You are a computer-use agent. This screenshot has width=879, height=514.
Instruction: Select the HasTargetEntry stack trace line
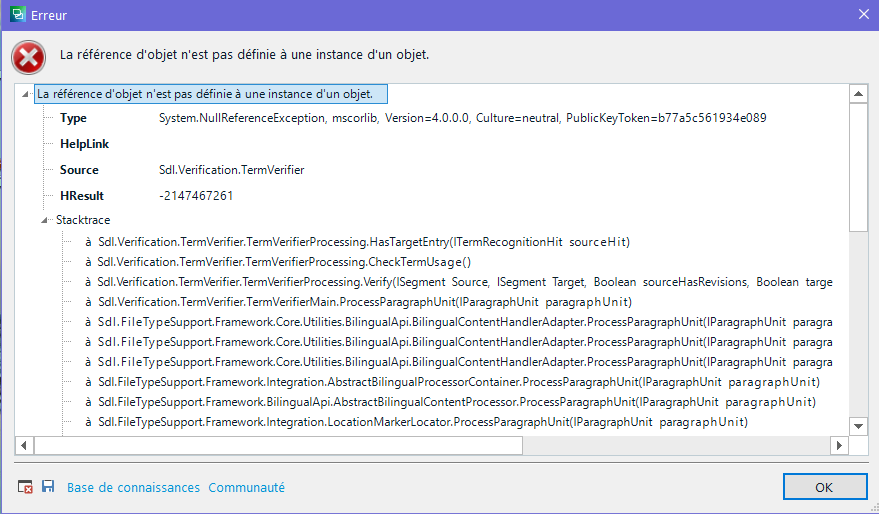click(358, 242)
